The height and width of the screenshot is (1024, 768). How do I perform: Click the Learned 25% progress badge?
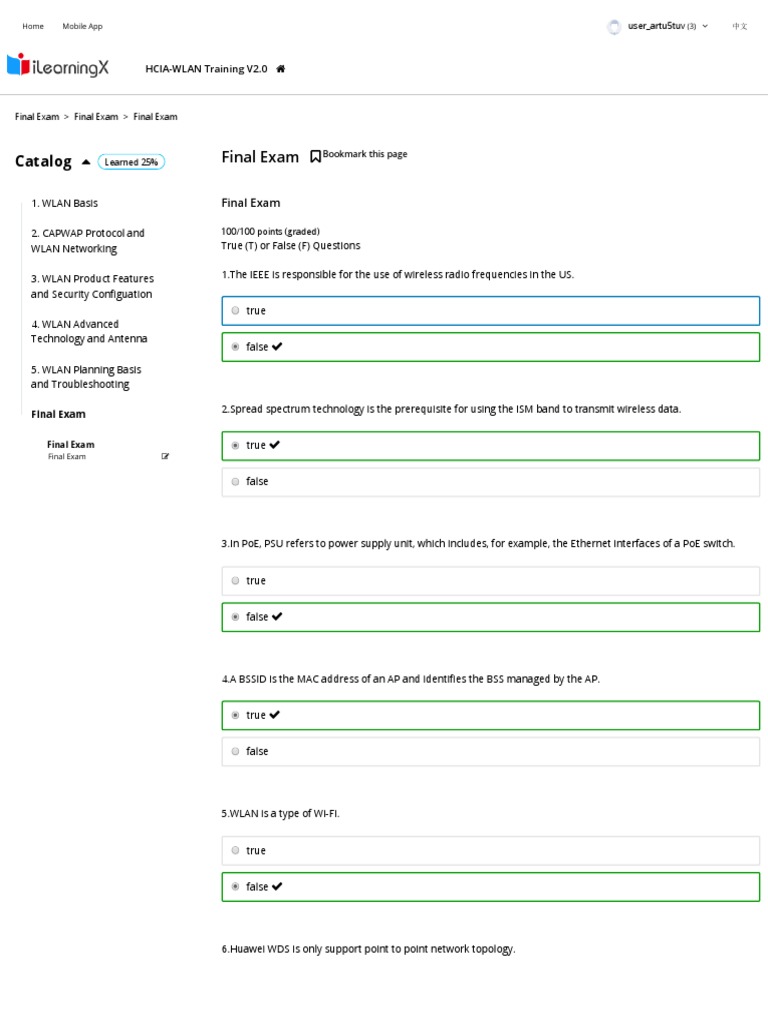click(131, 162)
